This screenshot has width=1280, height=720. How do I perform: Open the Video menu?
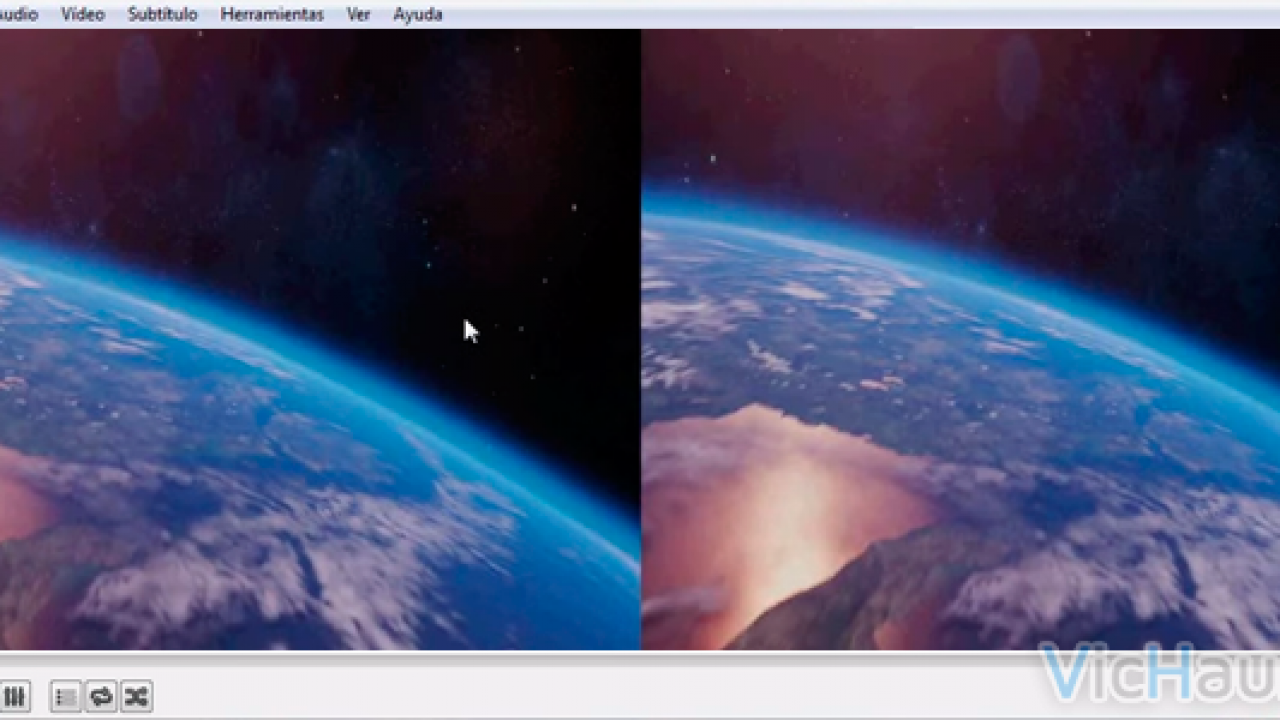pos(82,14)
